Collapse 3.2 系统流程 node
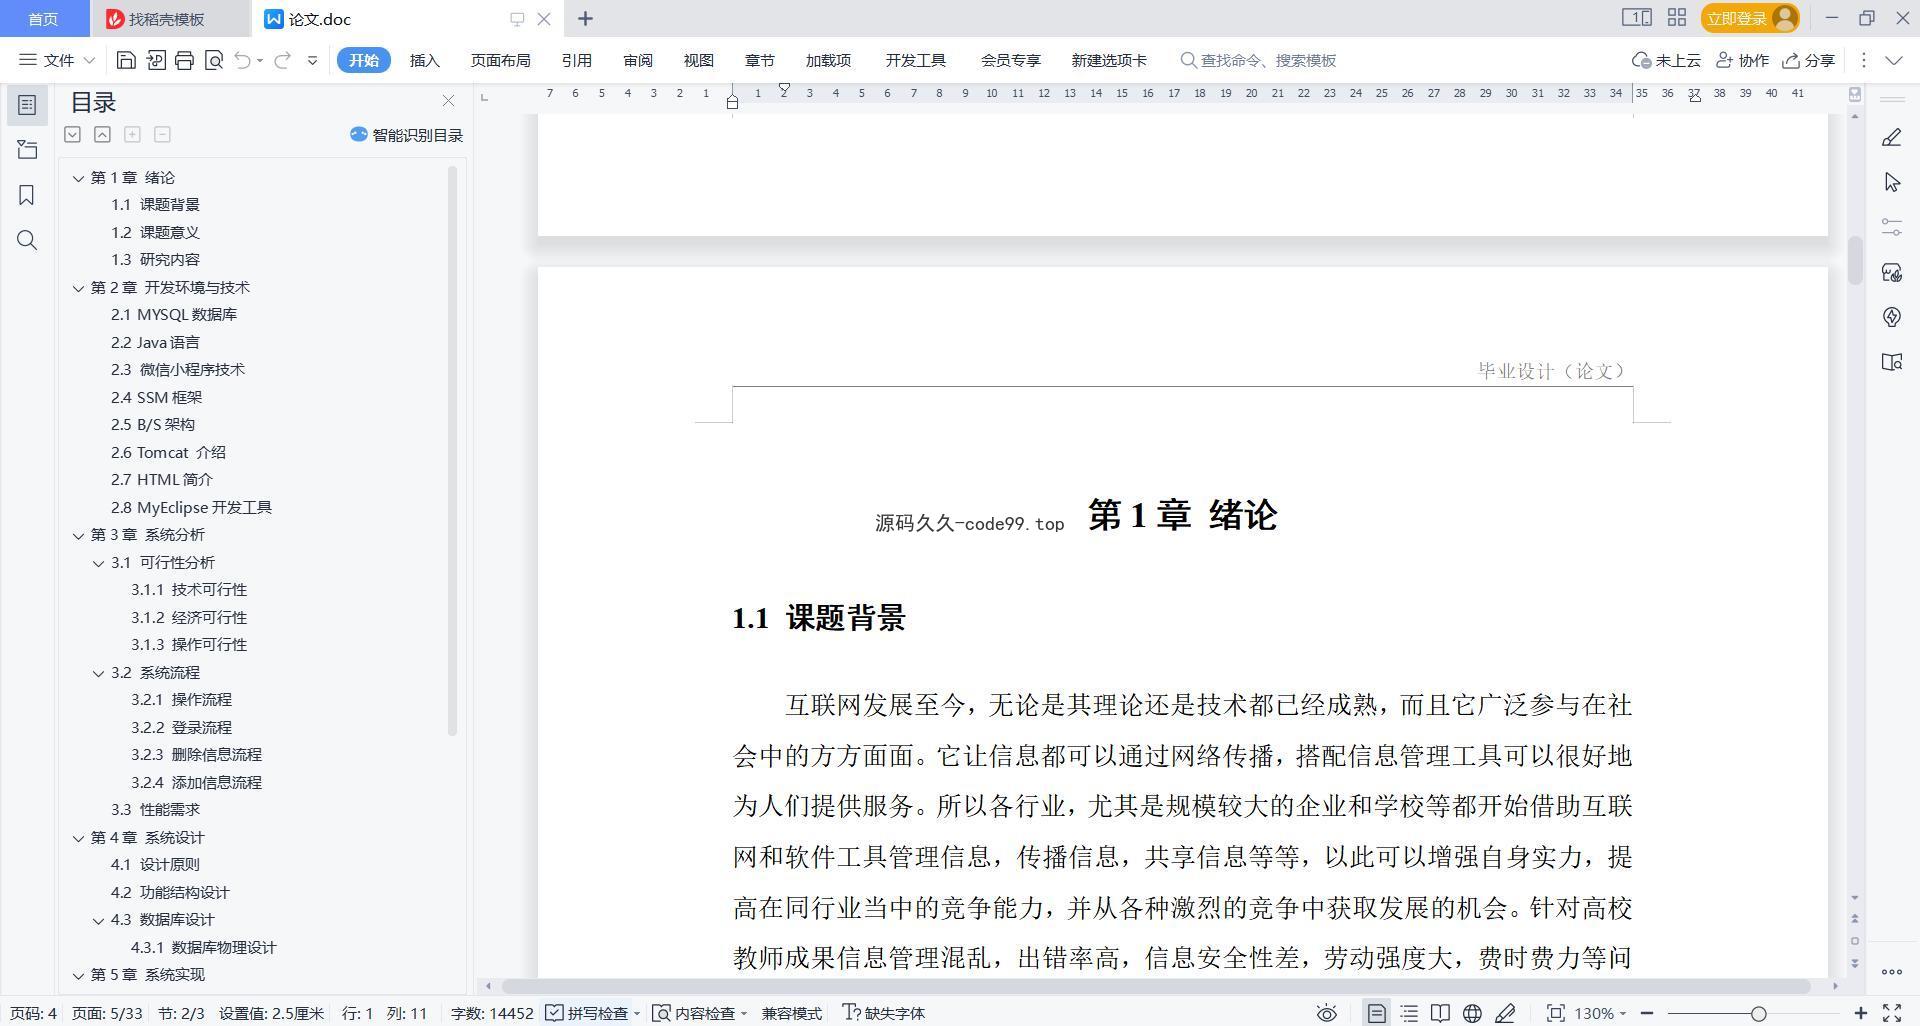 (98, 673)
